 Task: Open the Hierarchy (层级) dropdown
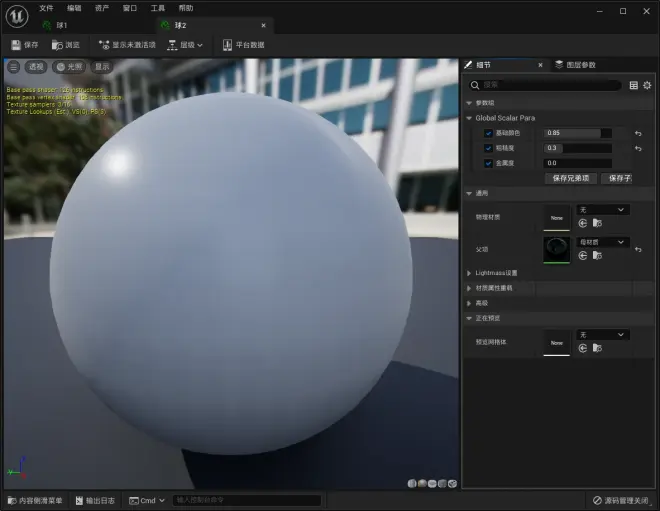tap(186, 45)
